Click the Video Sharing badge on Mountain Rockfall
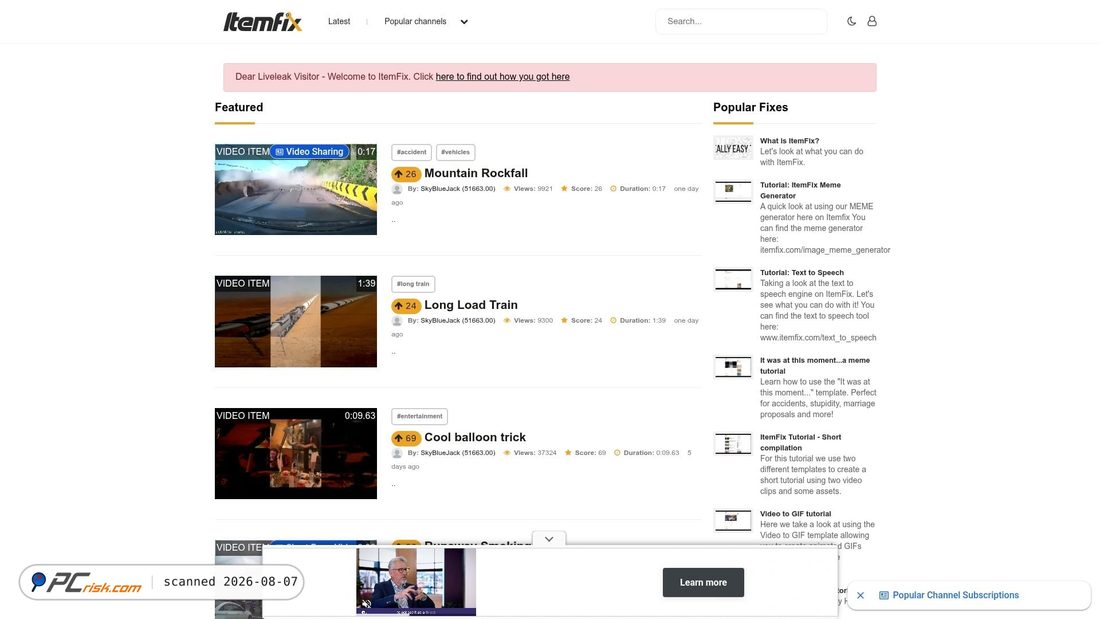Image resolution: width=1100 pixels, height=619 pixels. (309, 152)
